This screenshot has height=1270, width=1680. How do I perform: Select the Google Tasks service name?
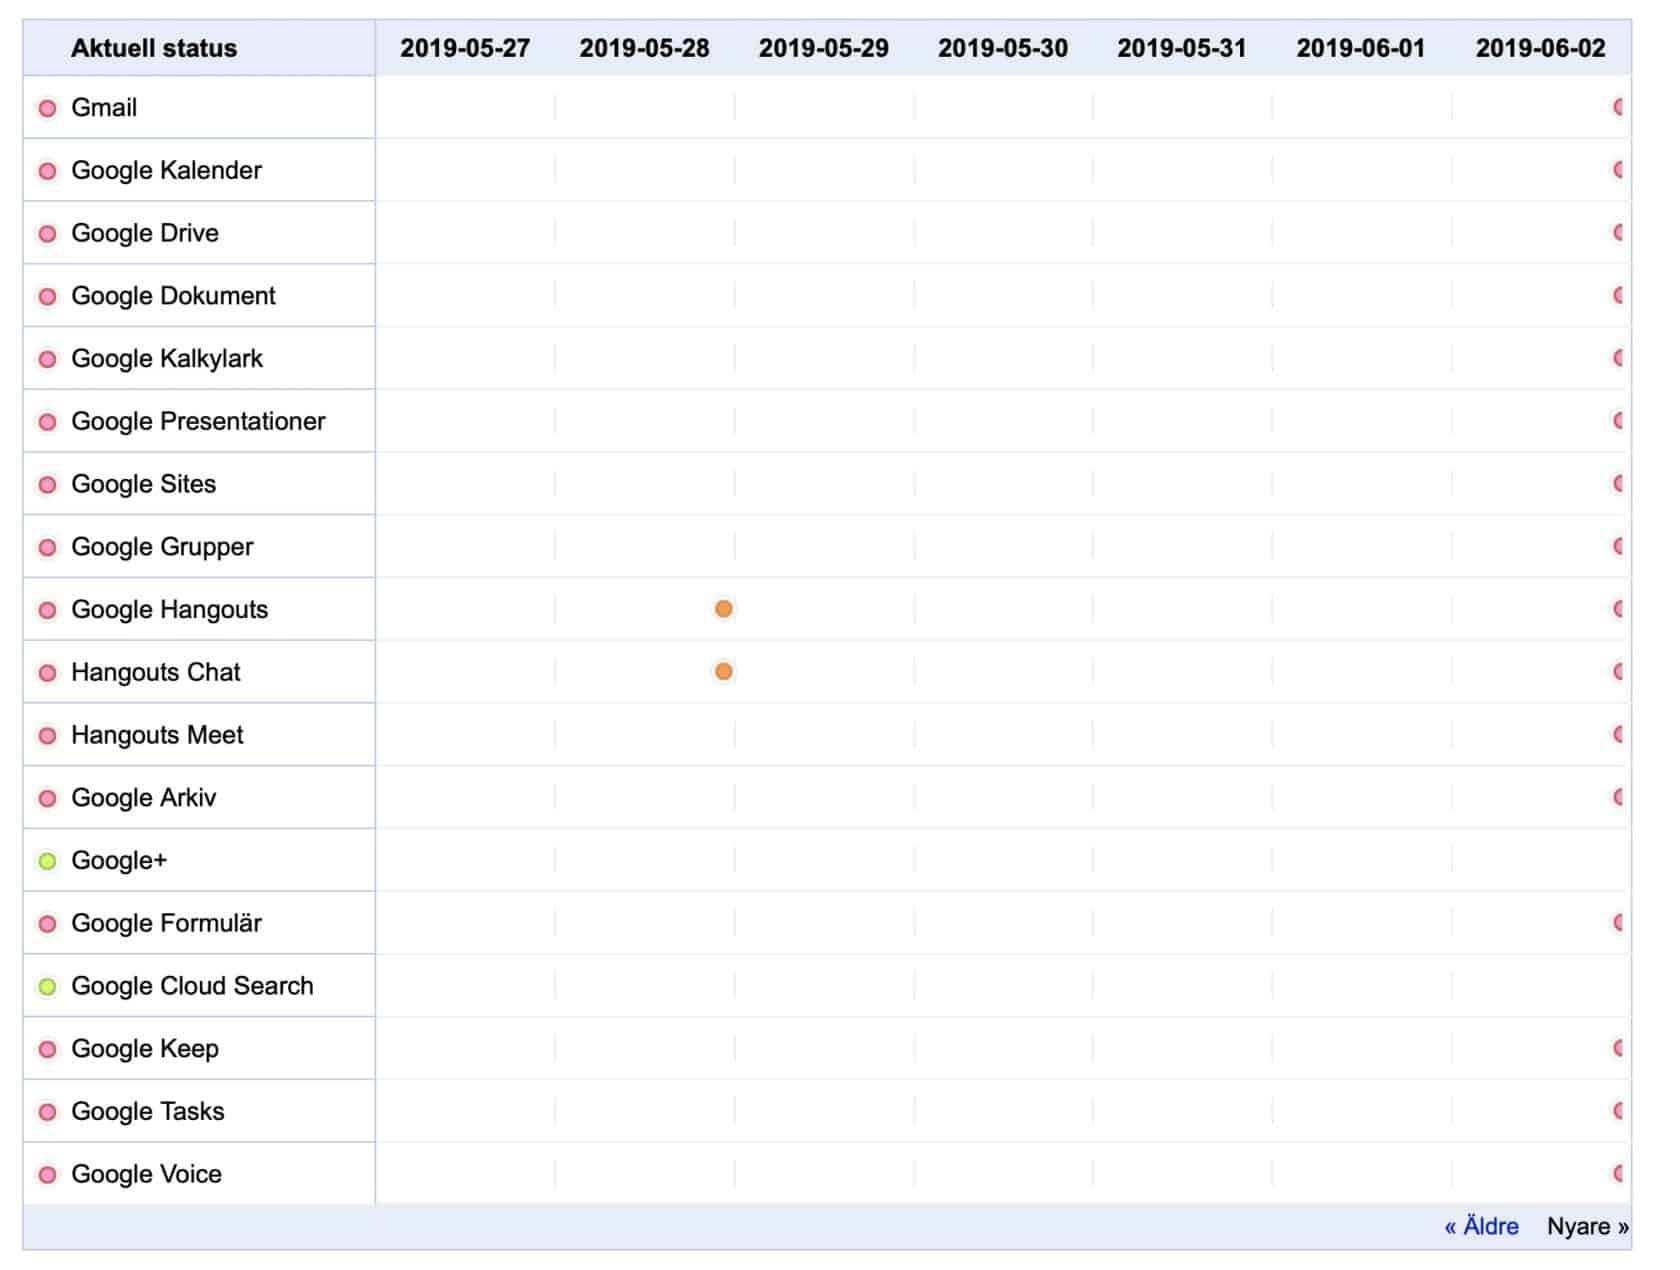[x=147, y=1112]
